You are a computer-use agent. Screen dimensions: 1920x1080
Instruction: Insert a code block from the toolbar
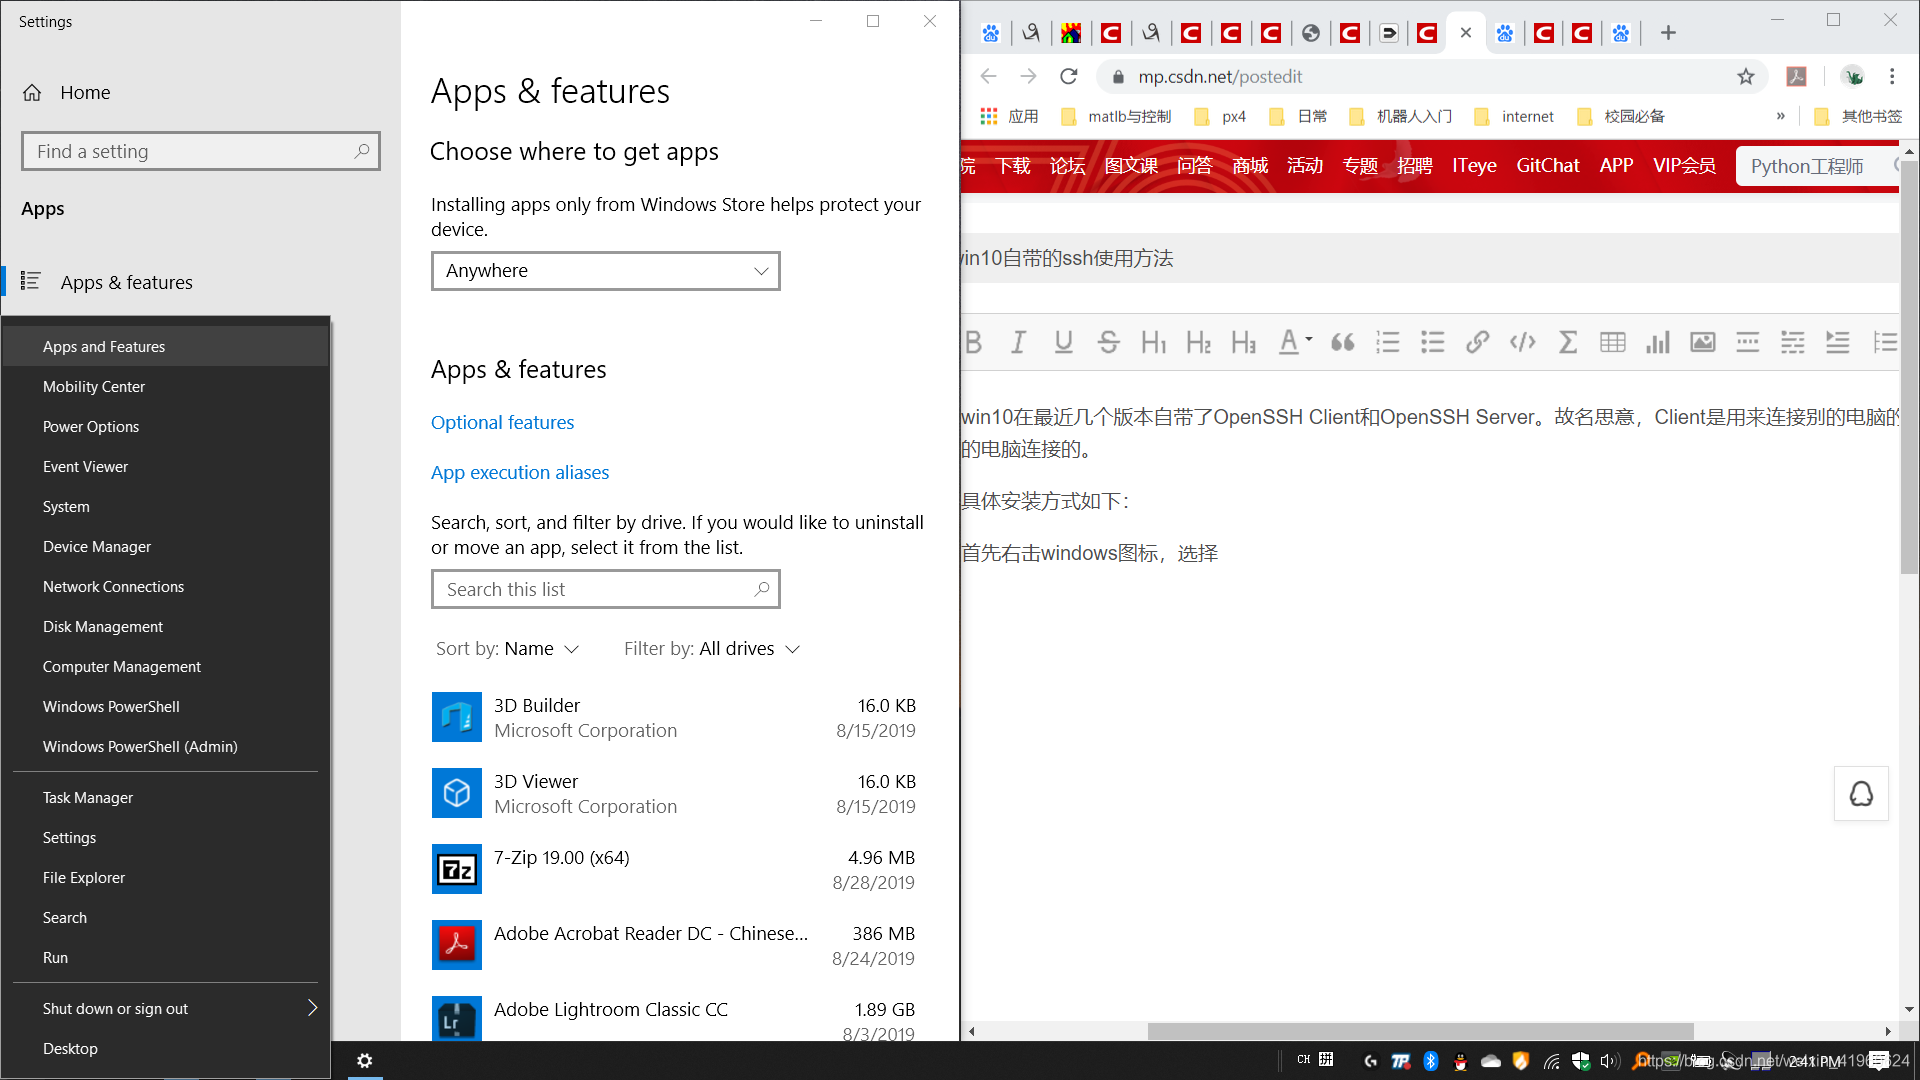click(1522, 342)
